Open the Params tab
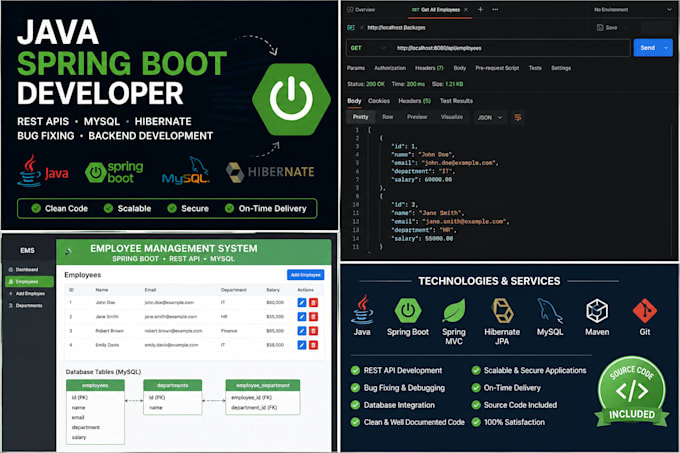 (x=356, y=68)
